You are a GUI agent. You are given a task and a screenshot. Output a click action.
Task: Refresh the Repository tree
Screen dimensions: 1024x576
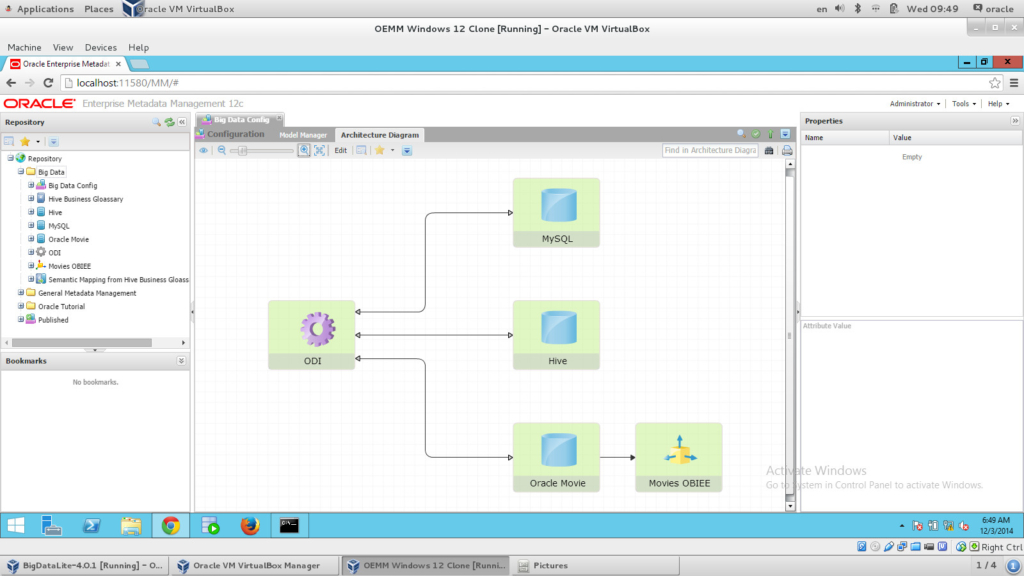coord(170,122)
